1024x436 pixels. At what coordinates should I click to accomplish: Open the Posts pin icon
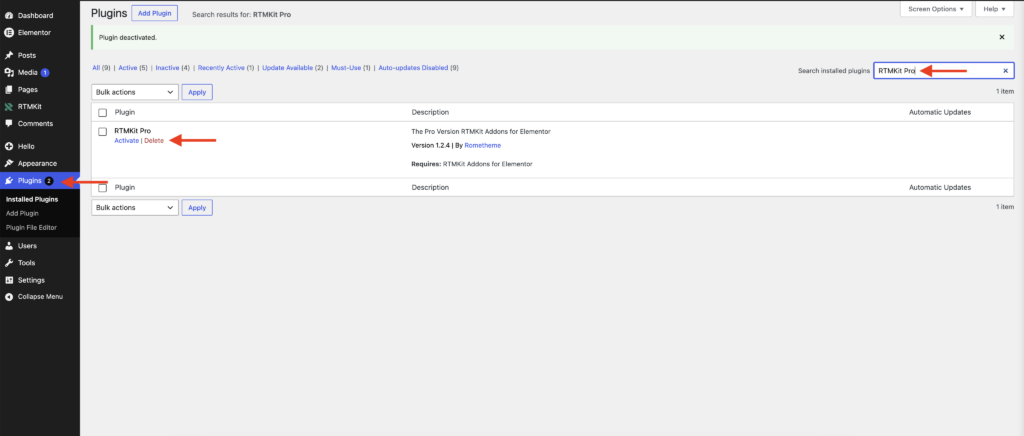pyautogui.click(x=9, y=55)
